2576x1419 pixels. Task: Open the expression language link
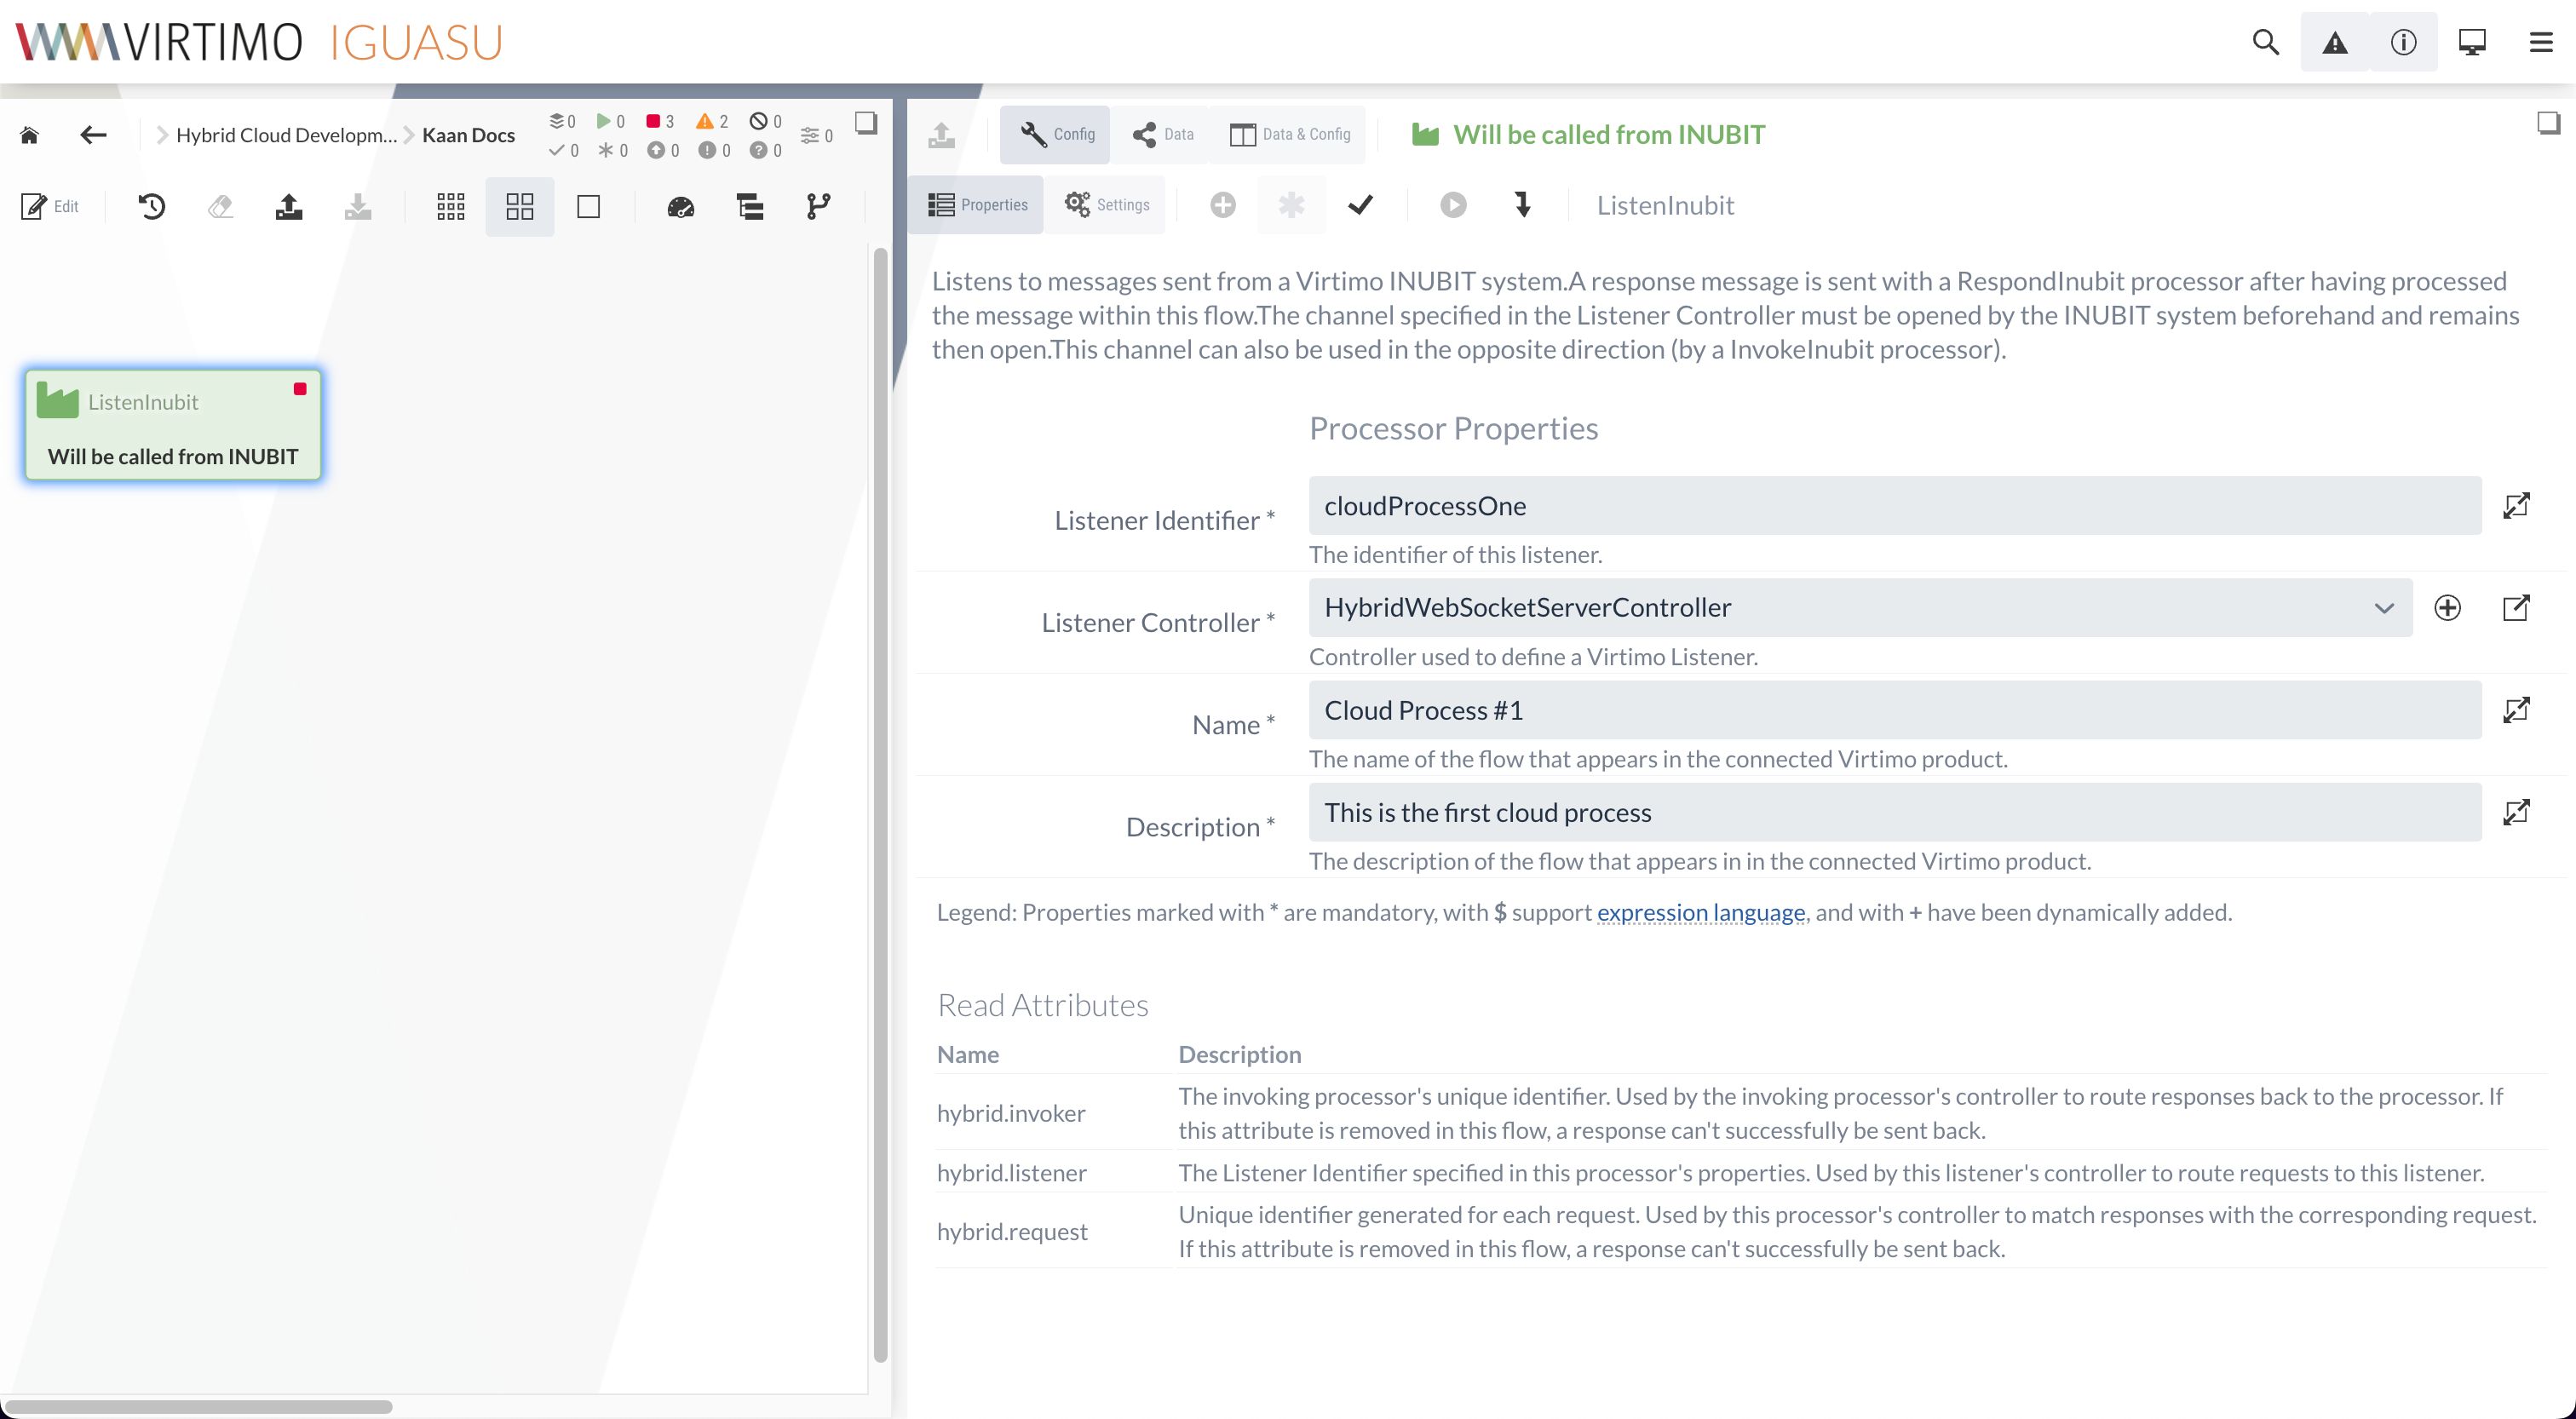point(1700,912)
